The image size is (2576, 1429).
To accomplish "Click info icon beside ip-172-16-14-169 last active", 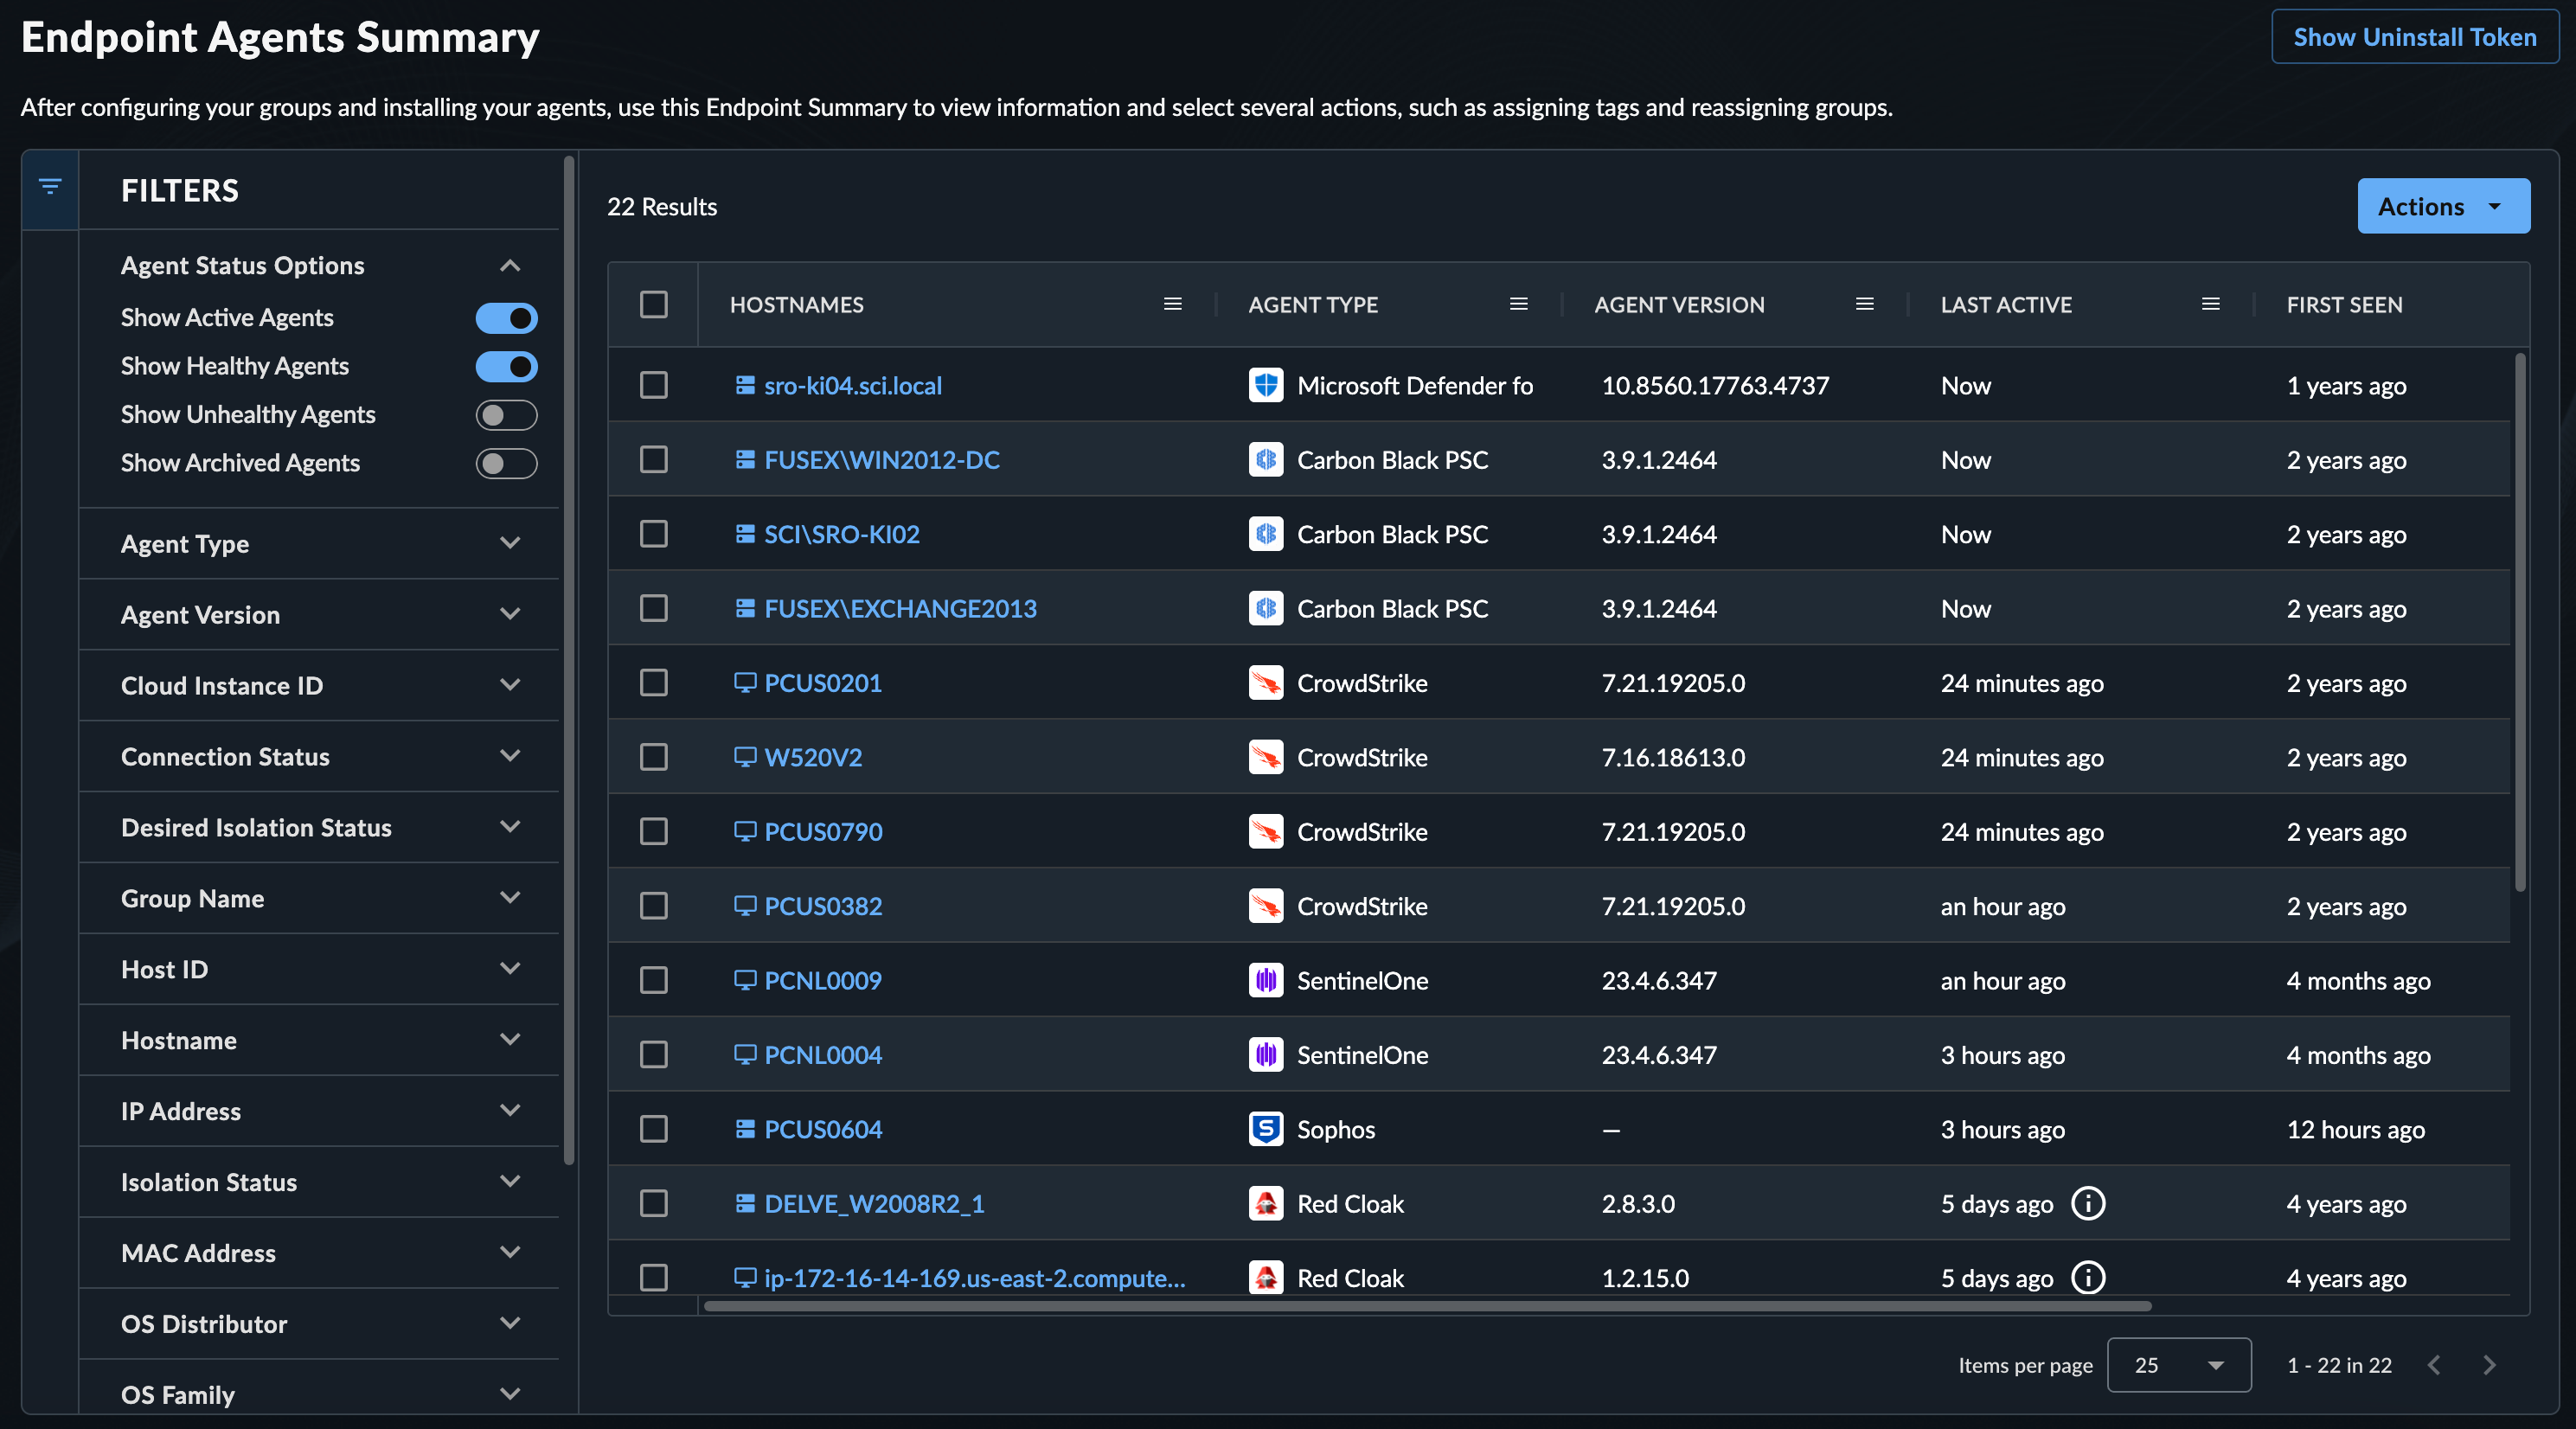I will tap(2088, 1277).
